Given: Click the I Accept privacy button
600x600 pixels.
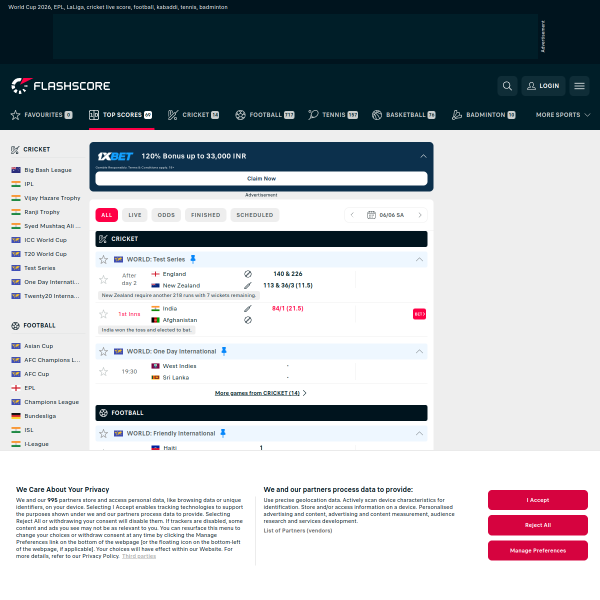Looking at the screenshot, I should point(538,500).
